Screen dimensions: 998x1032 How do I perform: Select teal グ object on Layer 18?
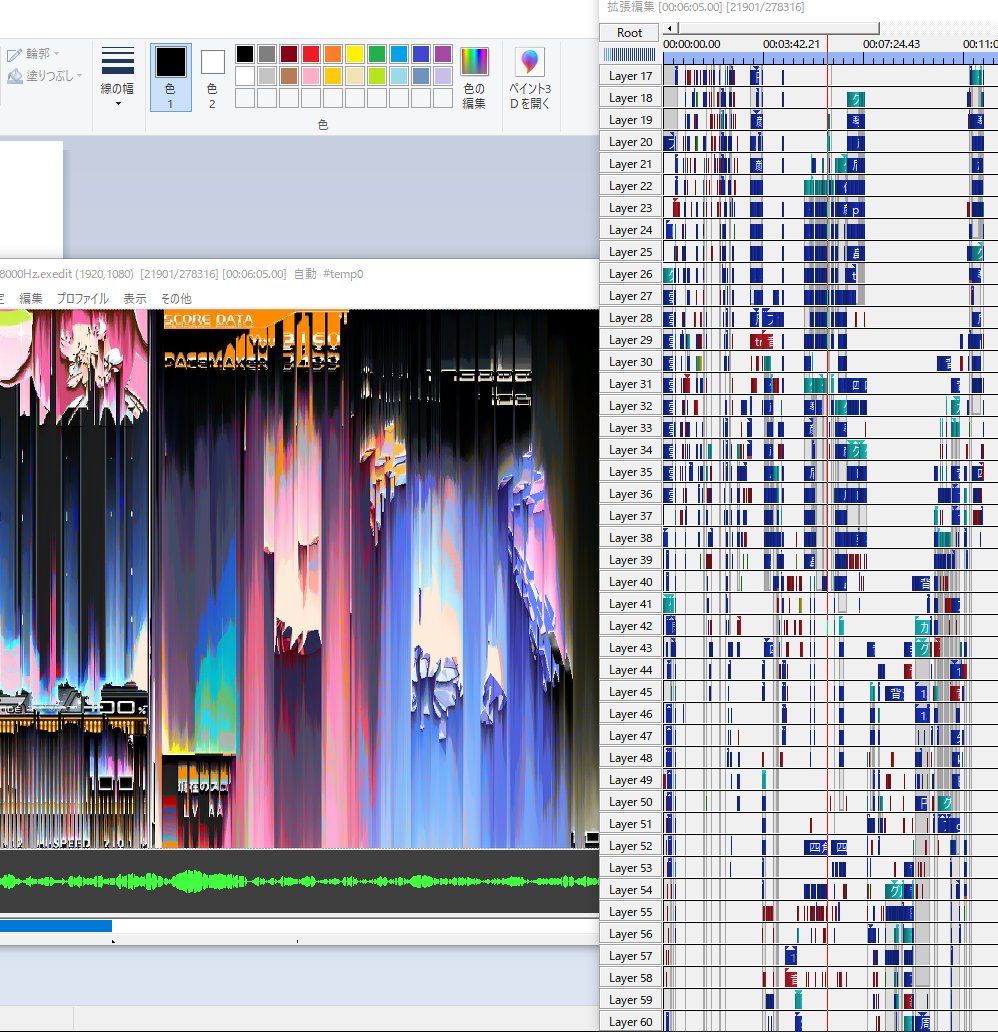(855, 99)
